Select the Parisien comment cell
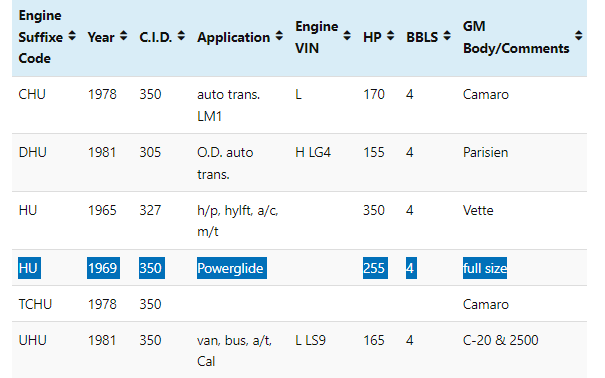This screenshot has height=378, width=605. point(485,152)
